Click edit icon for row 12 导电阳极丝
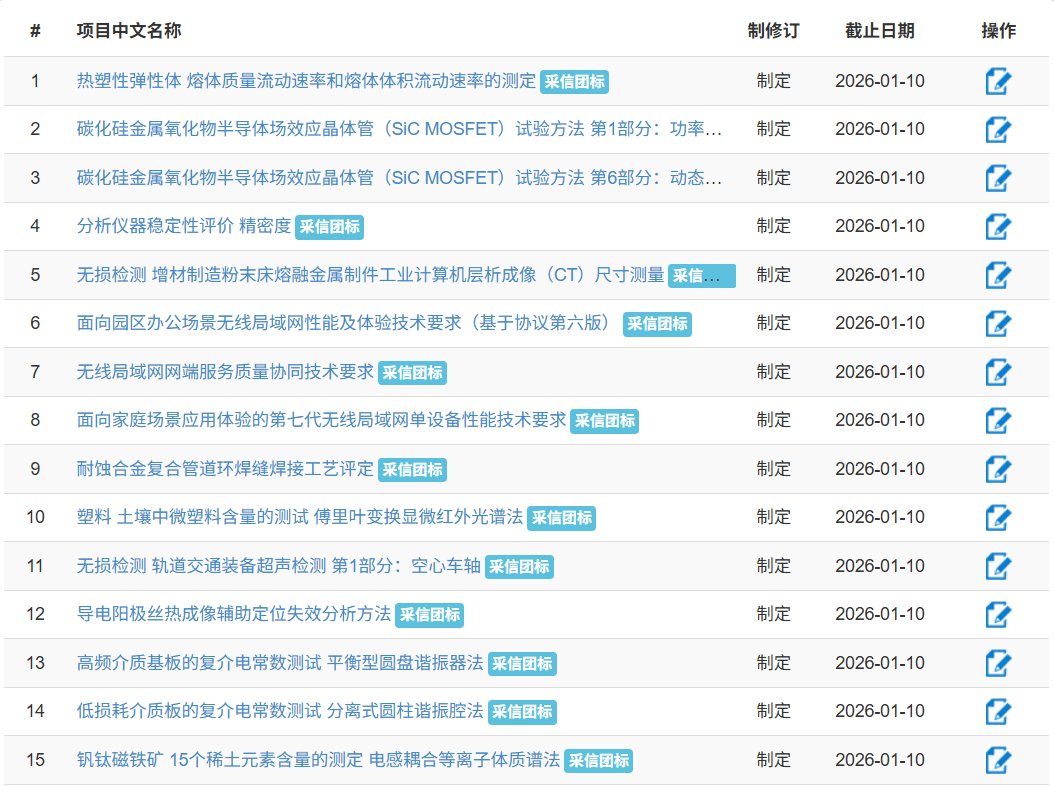The height and width of the screenshot is (786, 1054). point(997,614)
